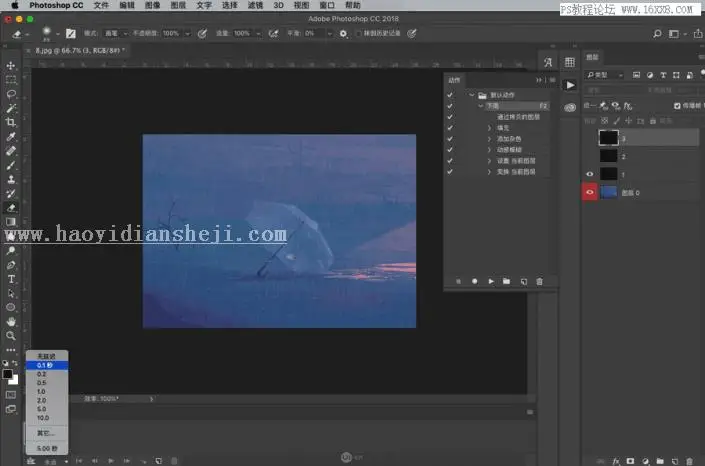Open the Apple menu
The height and width of the screenshot is (466, 705).
(x=14, y=5)
